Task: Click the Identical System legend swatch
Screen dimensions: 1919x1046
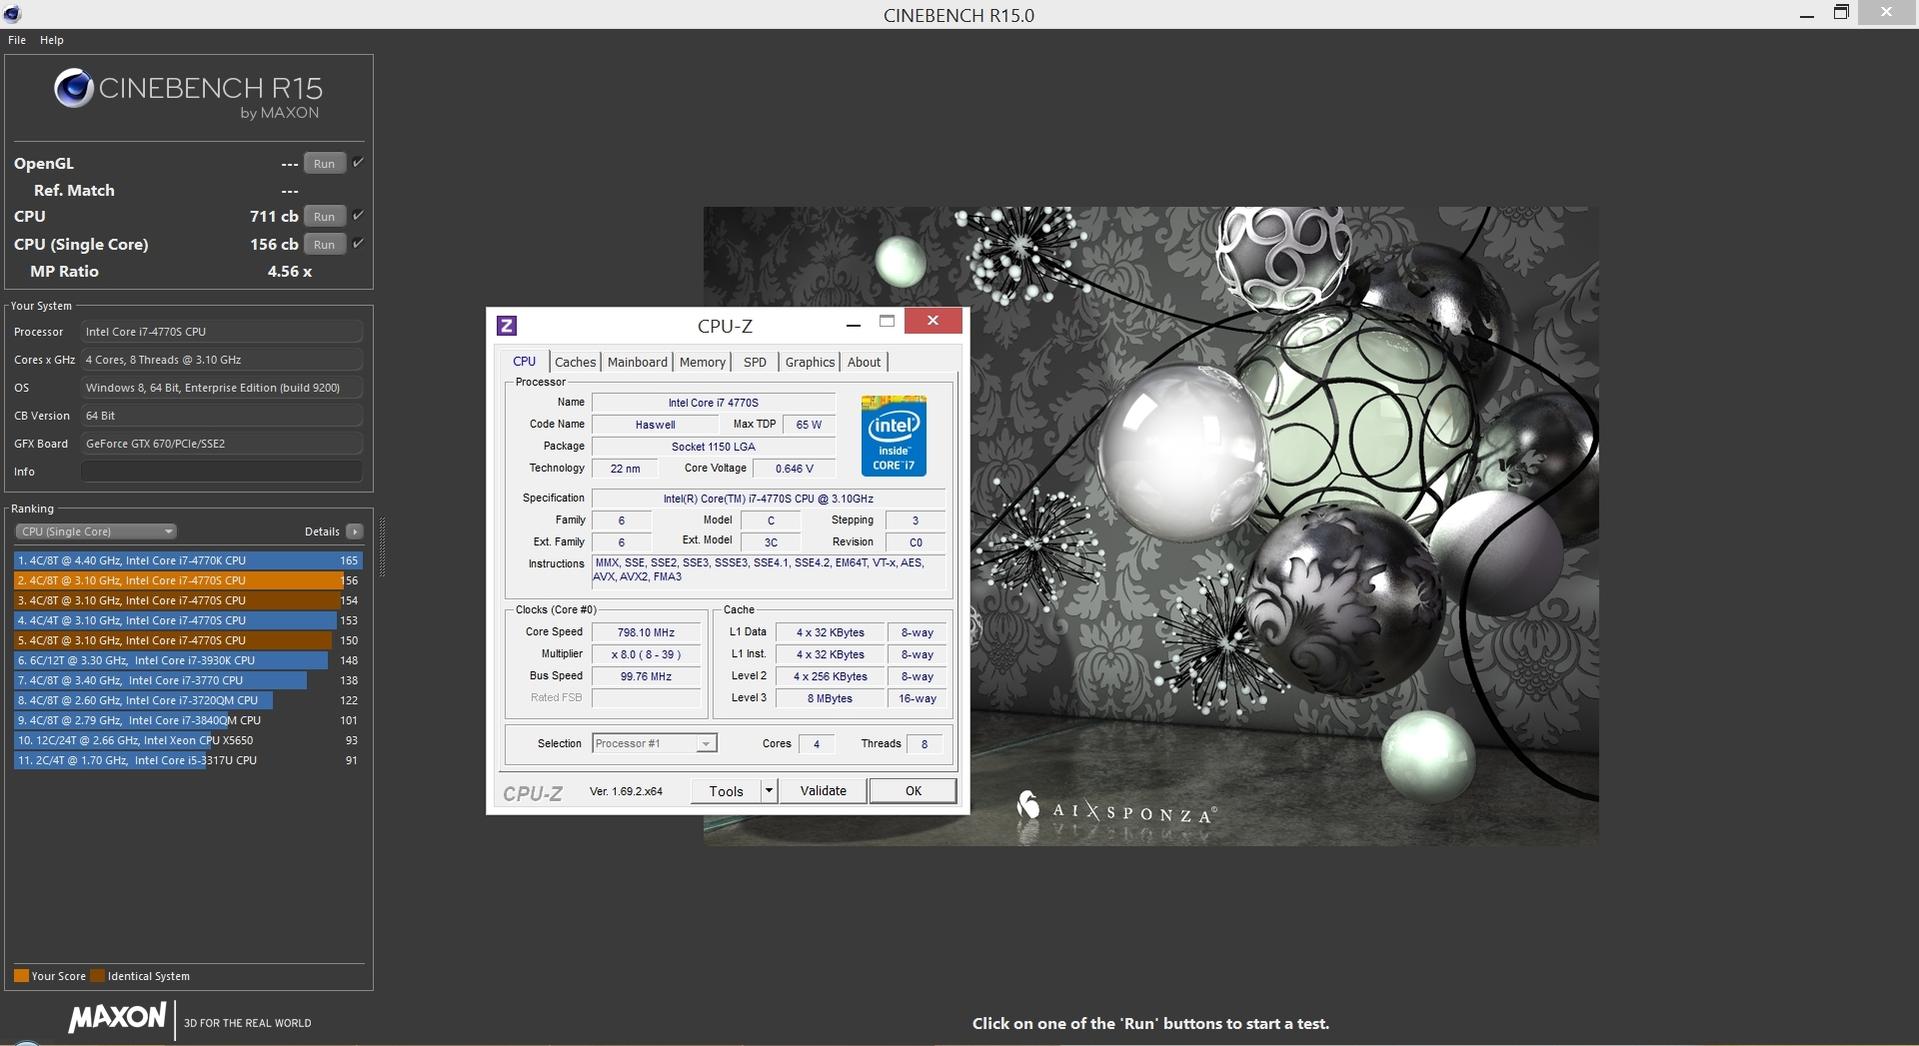Action: coord(97,975)
